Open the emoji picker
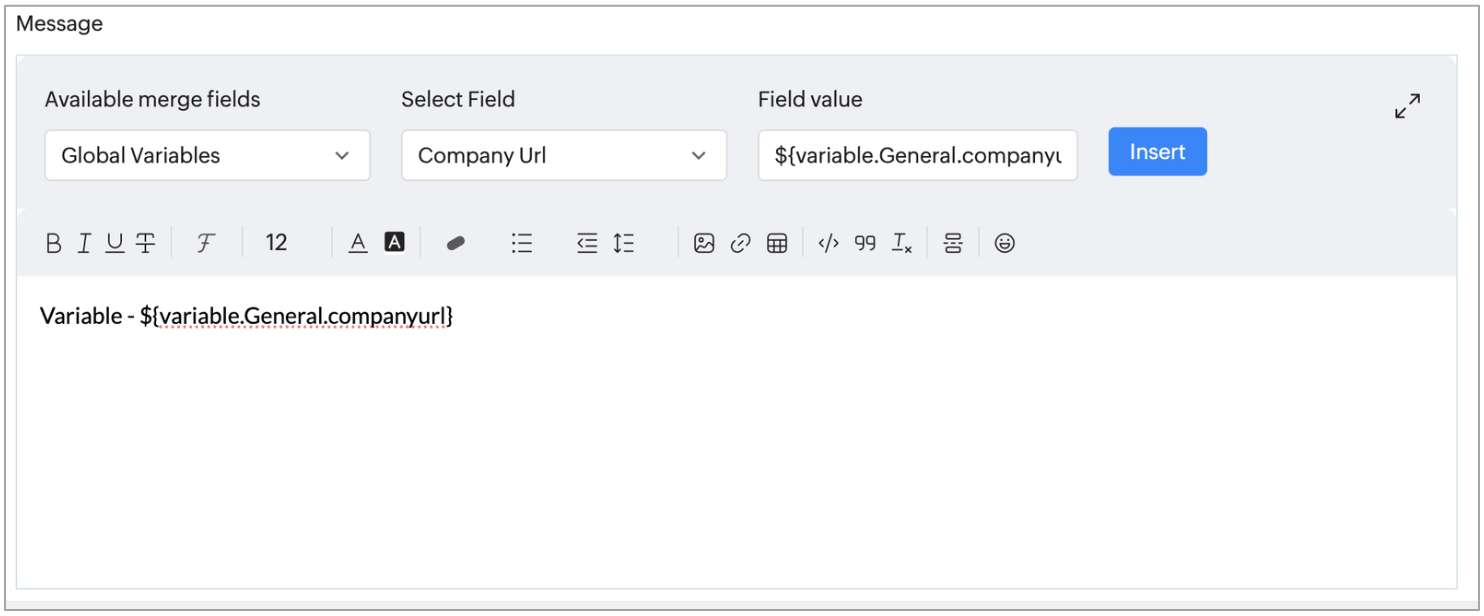The width and height of the screenshot is (1484, 616). coord(1005,243)
